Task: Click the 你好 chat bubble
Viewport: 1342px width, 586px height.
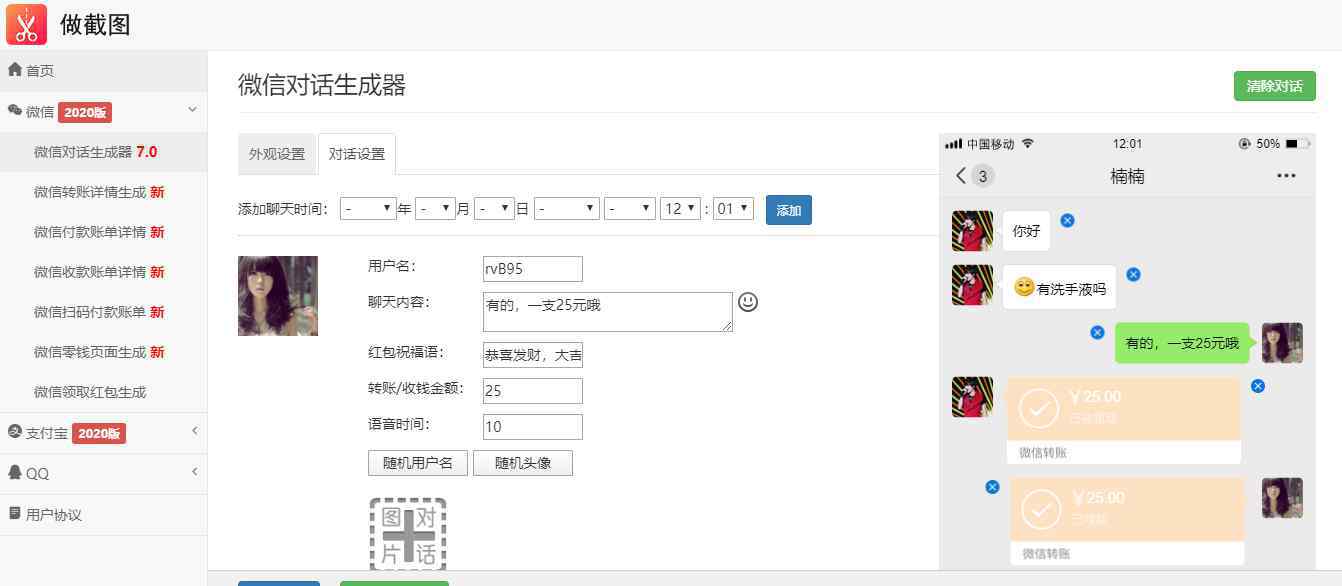Action: [x=1027, y=231]
